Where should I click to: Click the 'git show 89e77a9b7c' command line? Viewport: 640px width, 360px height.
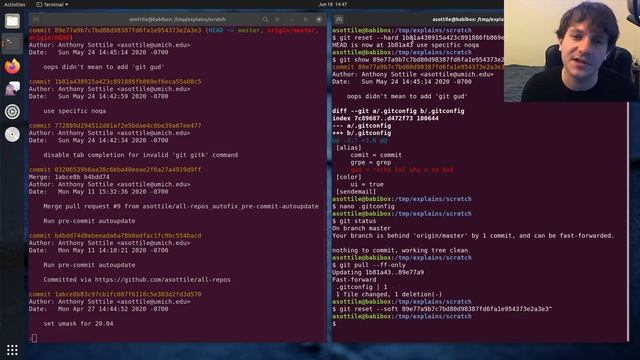click(x=418, y=60)
